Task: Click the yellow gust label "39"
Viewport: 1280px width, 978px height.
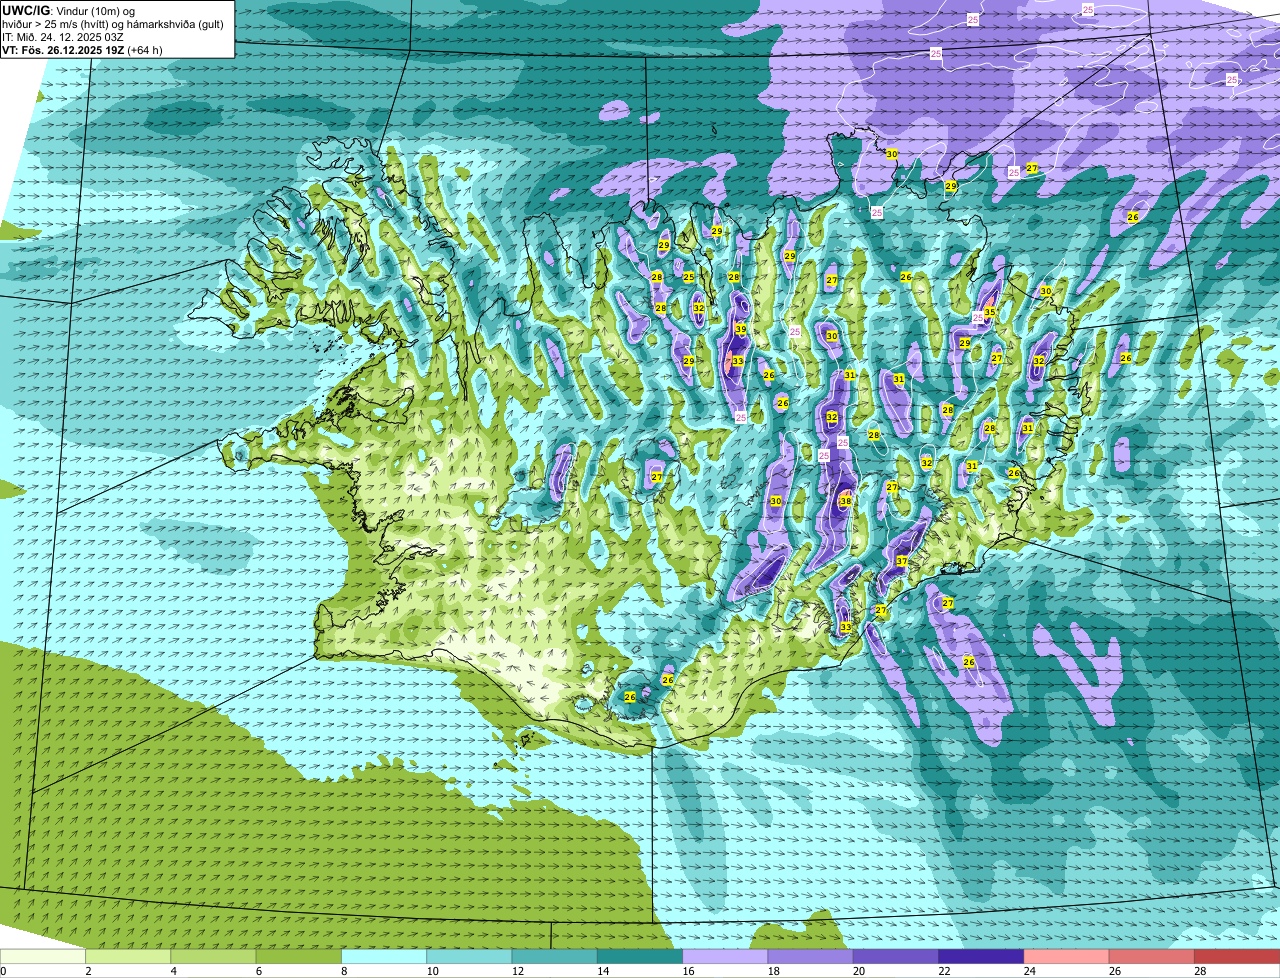Action: (x=741, y=329)
